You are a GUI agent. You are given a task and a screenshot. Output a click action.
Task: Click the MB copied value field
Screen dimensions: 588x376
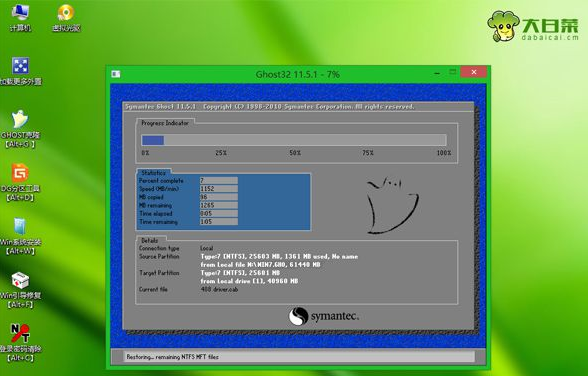tap(219, 197)
